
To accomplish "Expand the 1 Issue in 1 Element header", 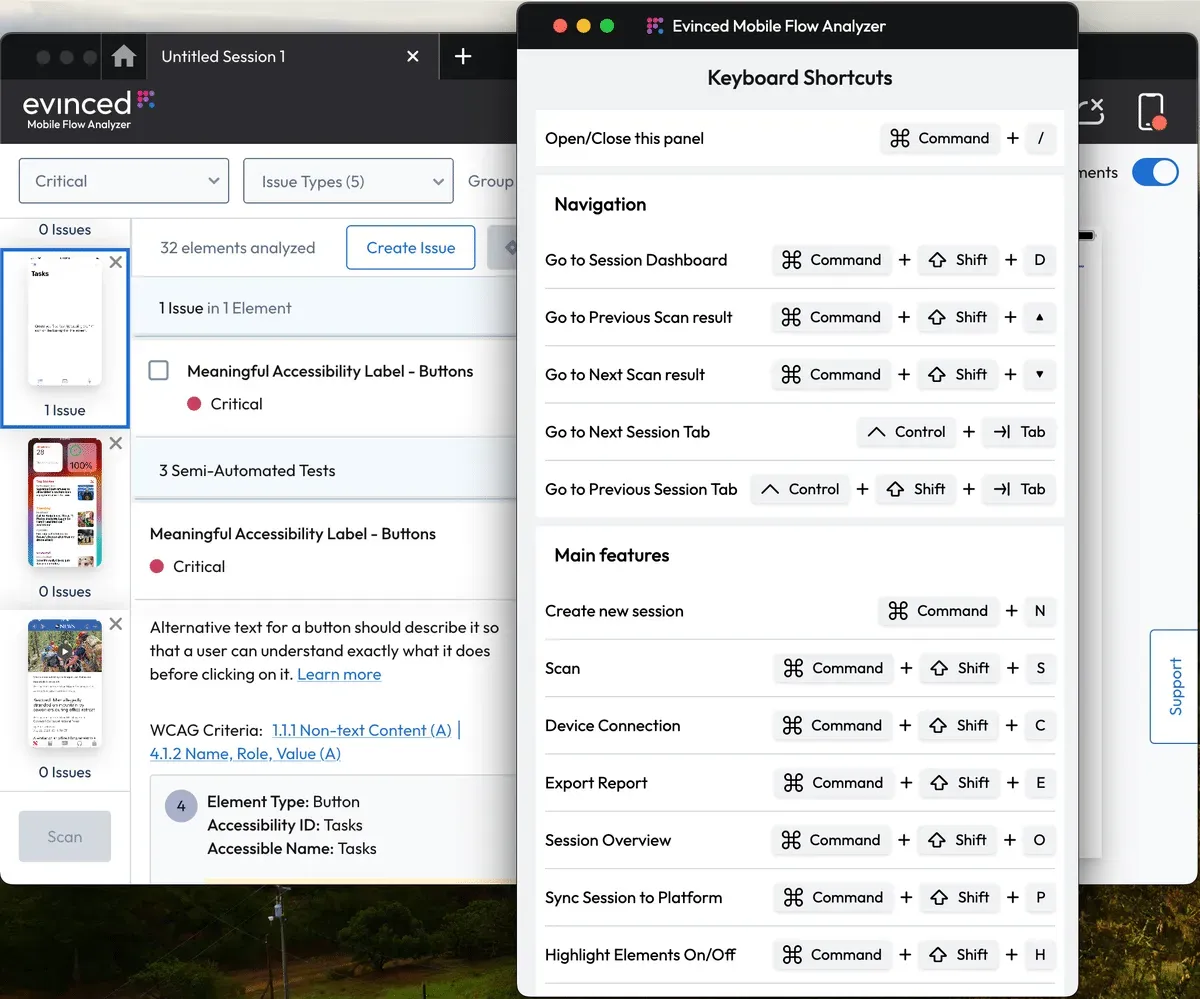I will [325, 308].
